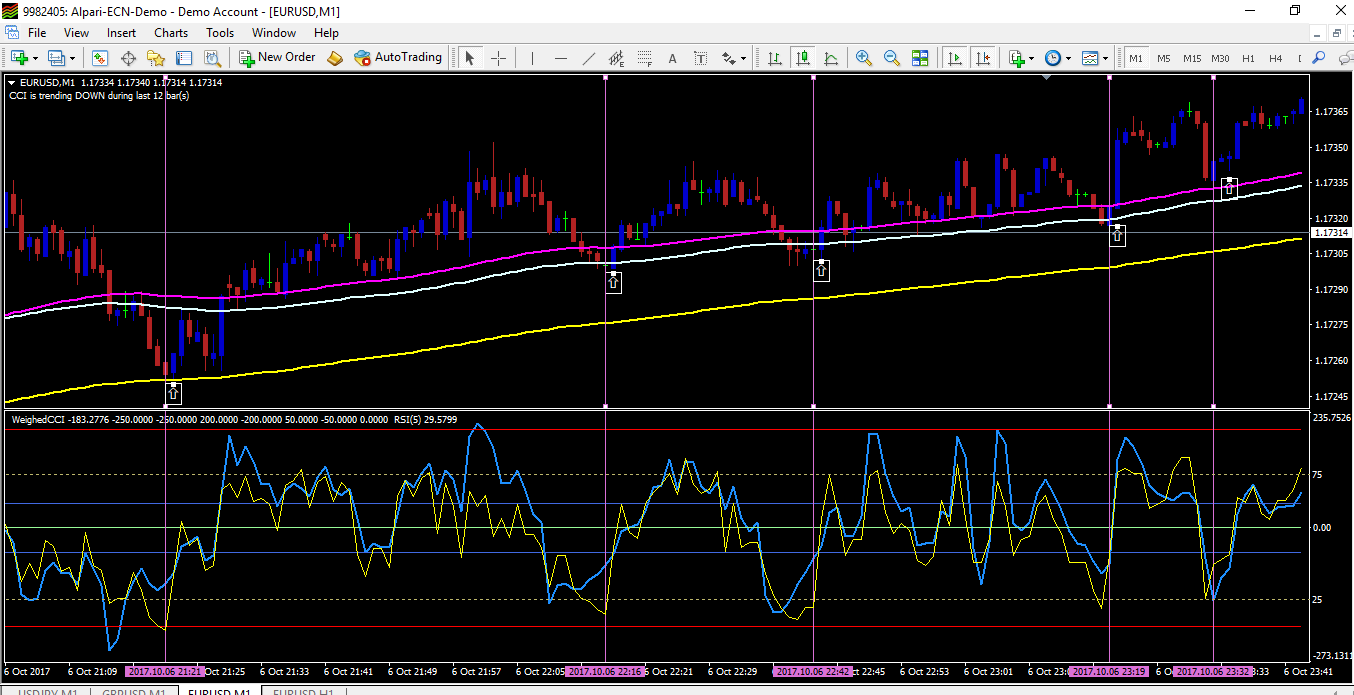Click the zoom in magnifier
Screen dimensions: 1354x695
pos(864,58)
